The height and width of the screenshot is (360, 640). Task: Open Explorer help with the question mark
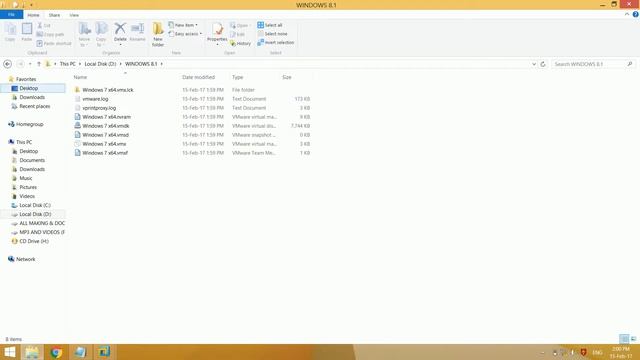click(x=636, y=14)
